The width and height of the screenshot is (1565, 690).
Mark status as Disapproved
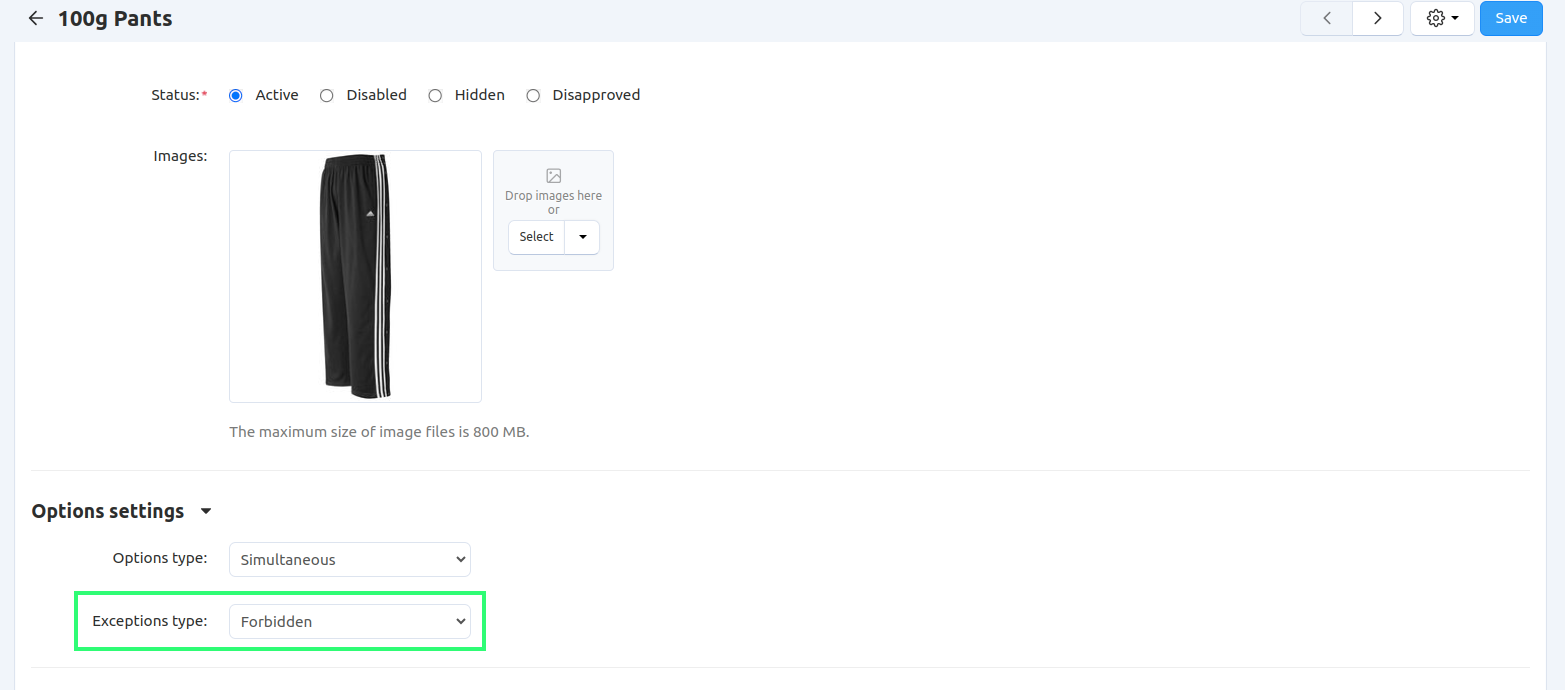(533, 95)
